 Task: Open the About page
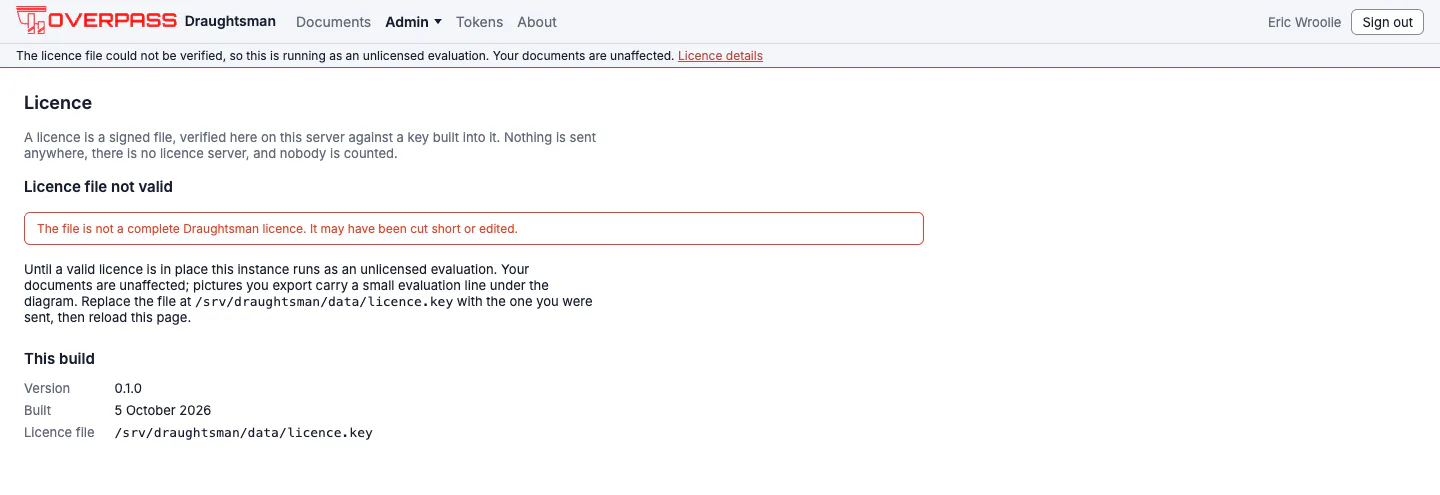tap(537, 22)
